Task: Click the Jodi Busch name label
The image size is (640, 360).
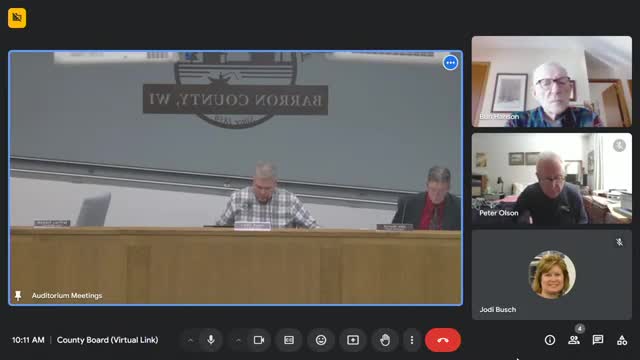Action: (x=498, y=309)
